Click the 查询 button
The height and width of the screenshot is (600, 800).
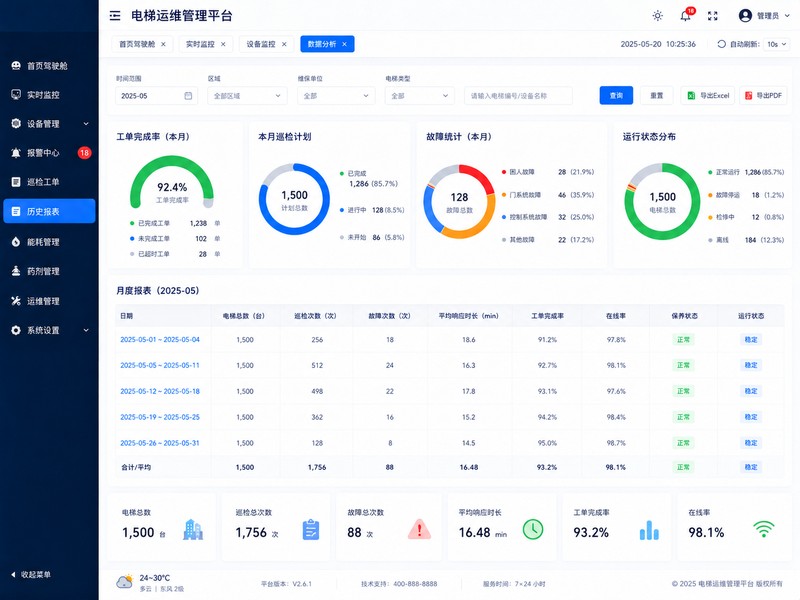[x=616, y=95]
